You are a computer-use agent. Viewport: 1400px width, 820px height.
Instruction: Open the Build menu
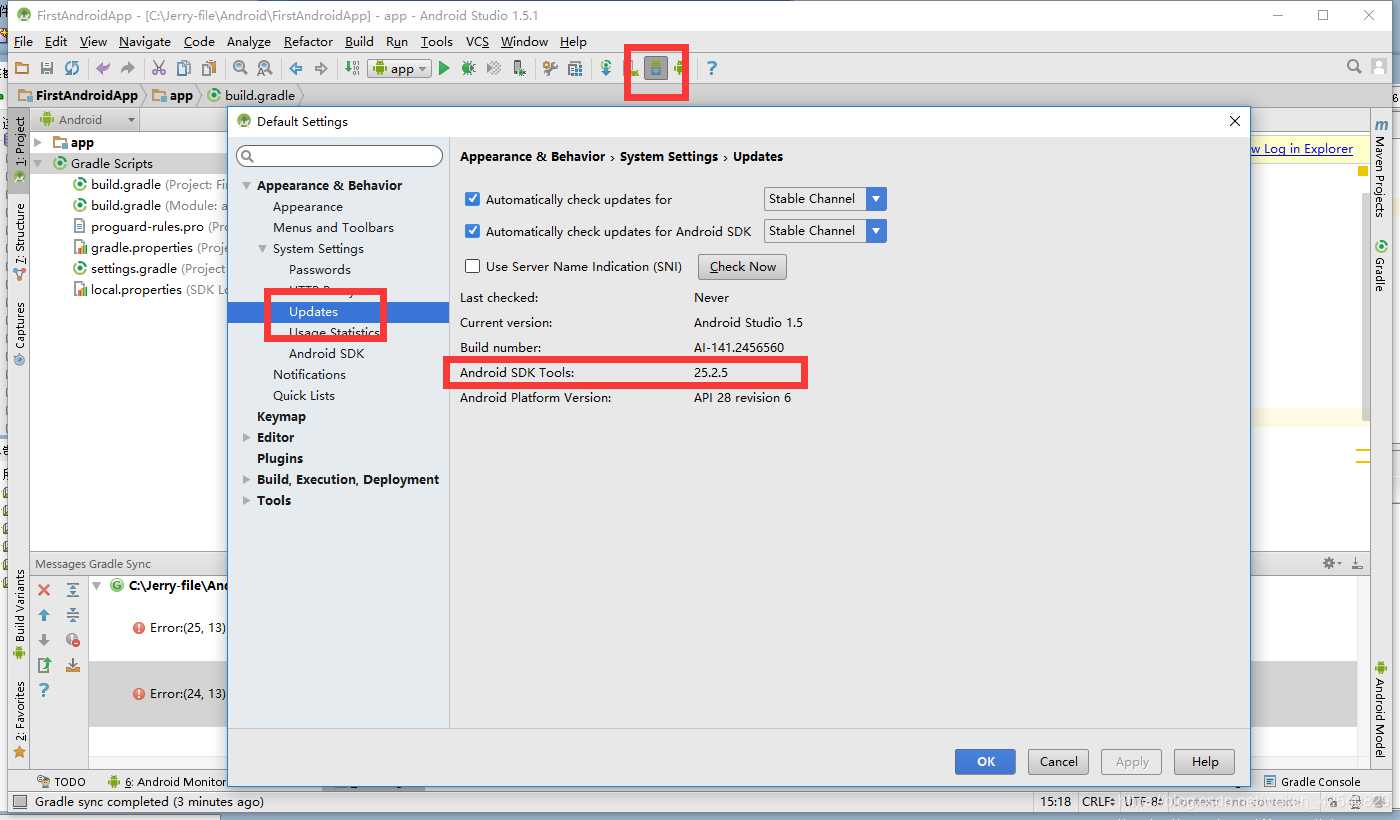pos(359,42)
